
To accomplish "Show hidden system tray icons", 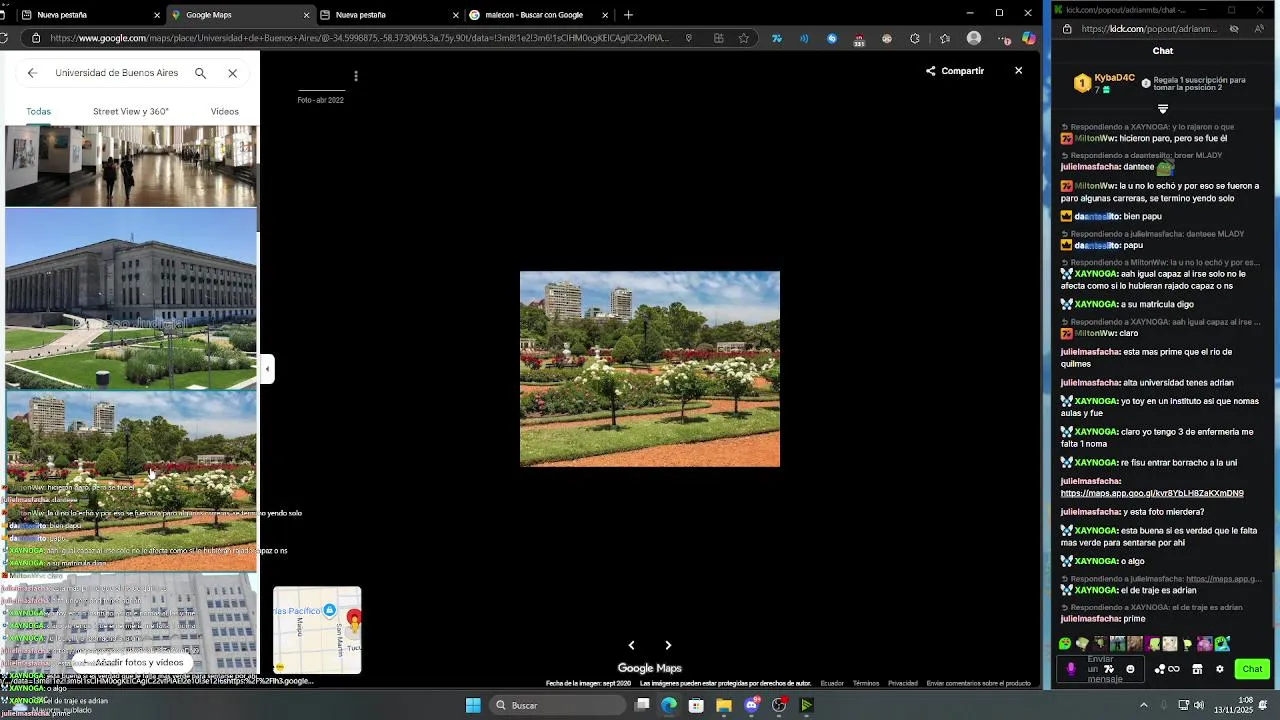I will (1144, 705).
